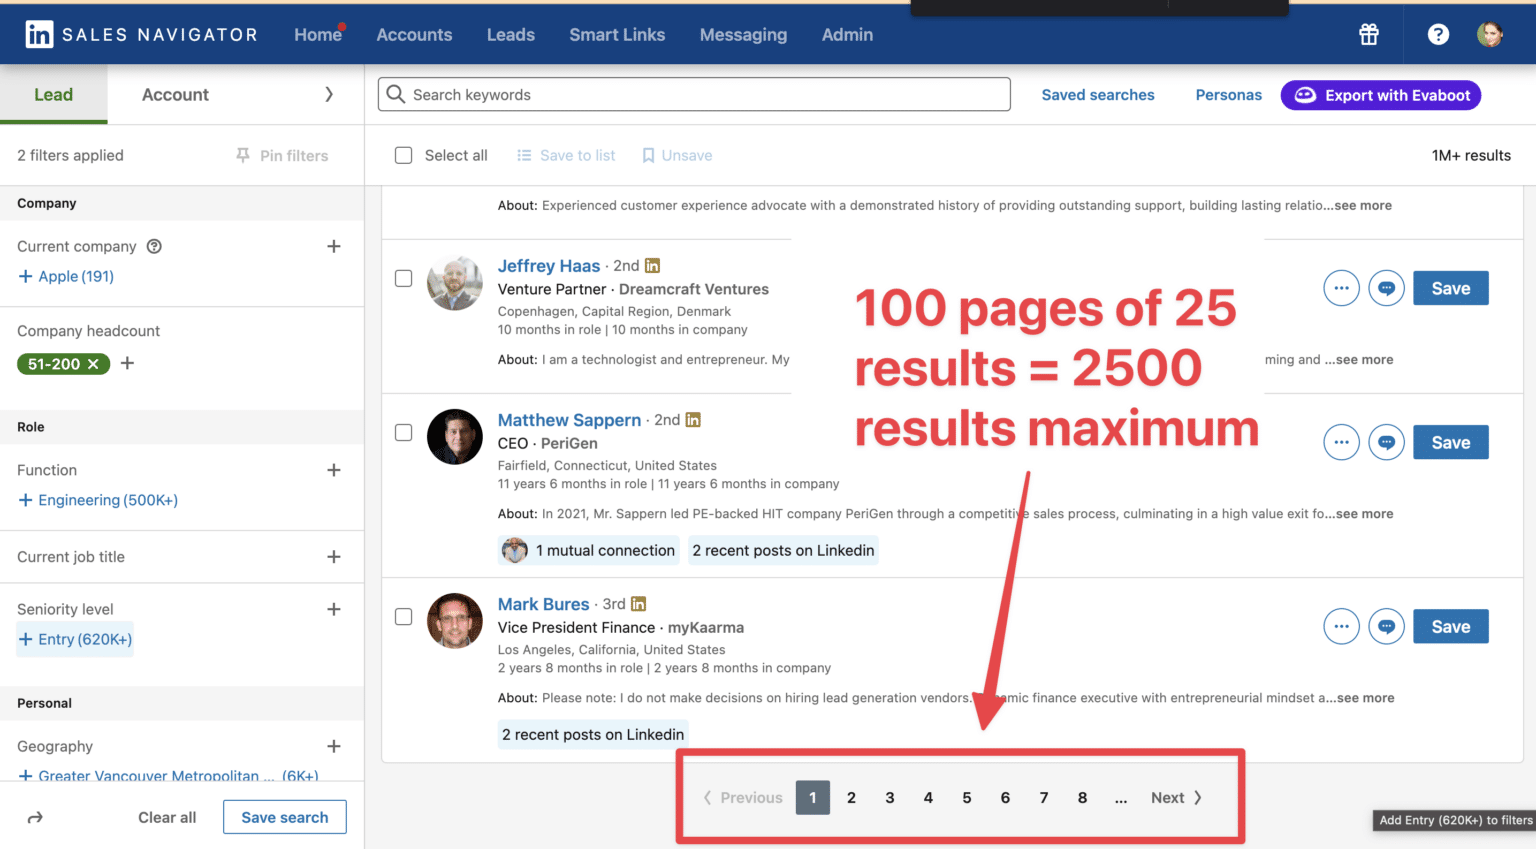Switch to the Accounts navigation item
The height and width of the screenshot is (849, 1536).
click(414, 34)
